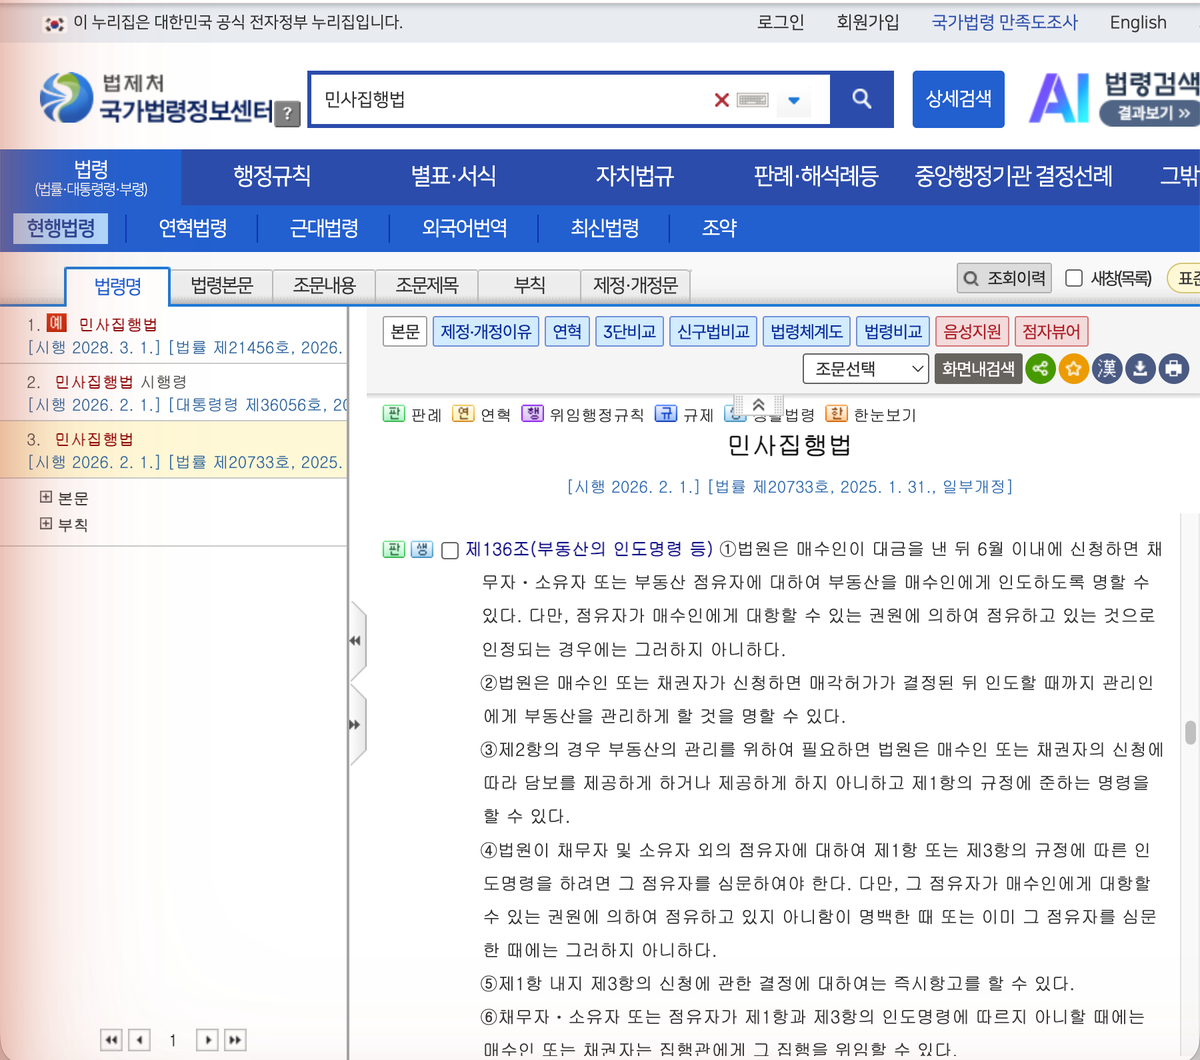Expand left panel with double-right arrow handle
The height and width of the screenshot is (1060, 1200).
coord(356,724)
